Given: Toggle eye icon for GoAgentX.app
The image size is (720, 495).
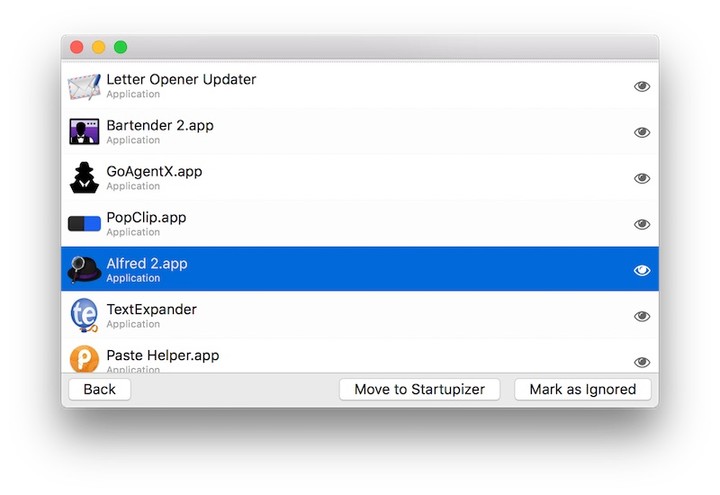Looking at the screenshot, I should [x=642, y=178].
